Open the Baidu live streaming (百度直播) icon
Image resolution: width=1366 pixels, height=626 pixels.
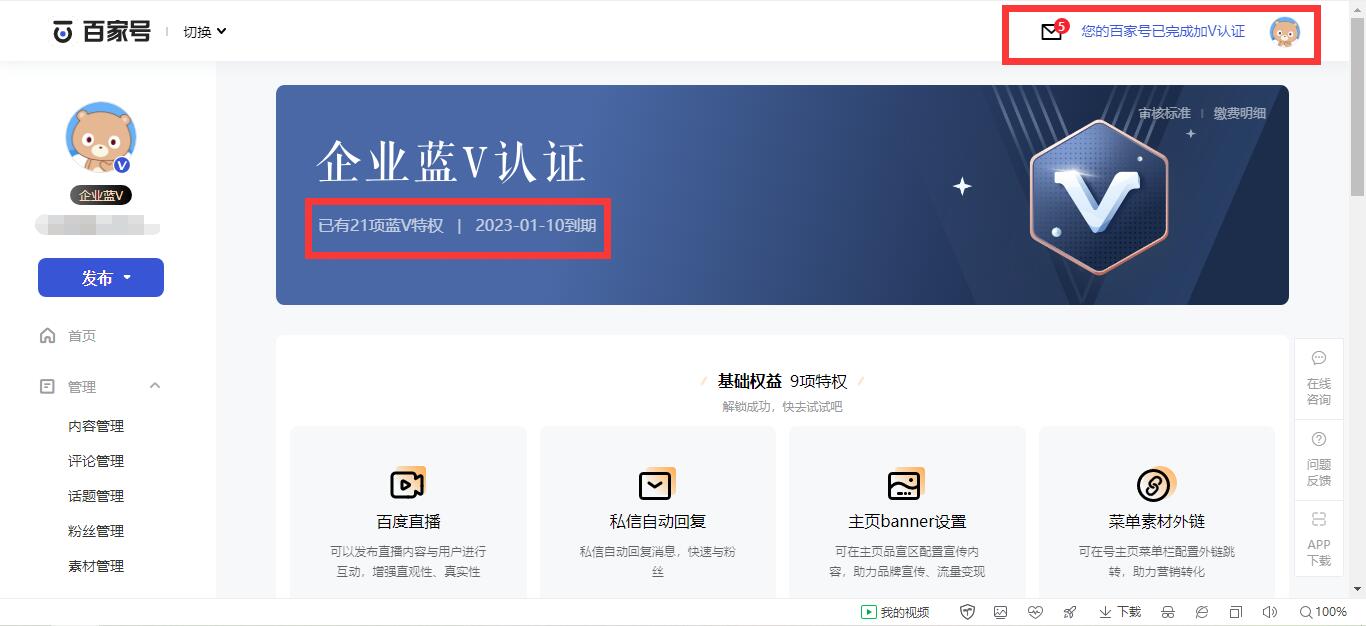407,485
